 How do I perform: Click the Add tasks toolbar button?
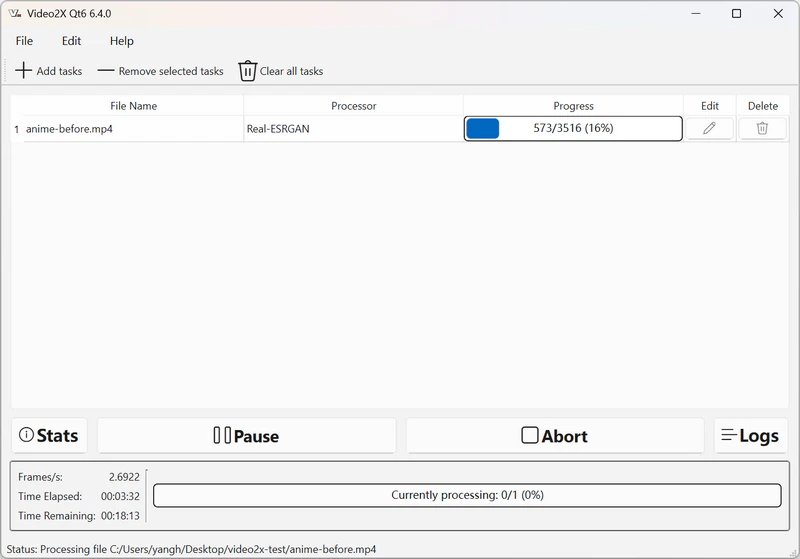[x=49, y=71]
